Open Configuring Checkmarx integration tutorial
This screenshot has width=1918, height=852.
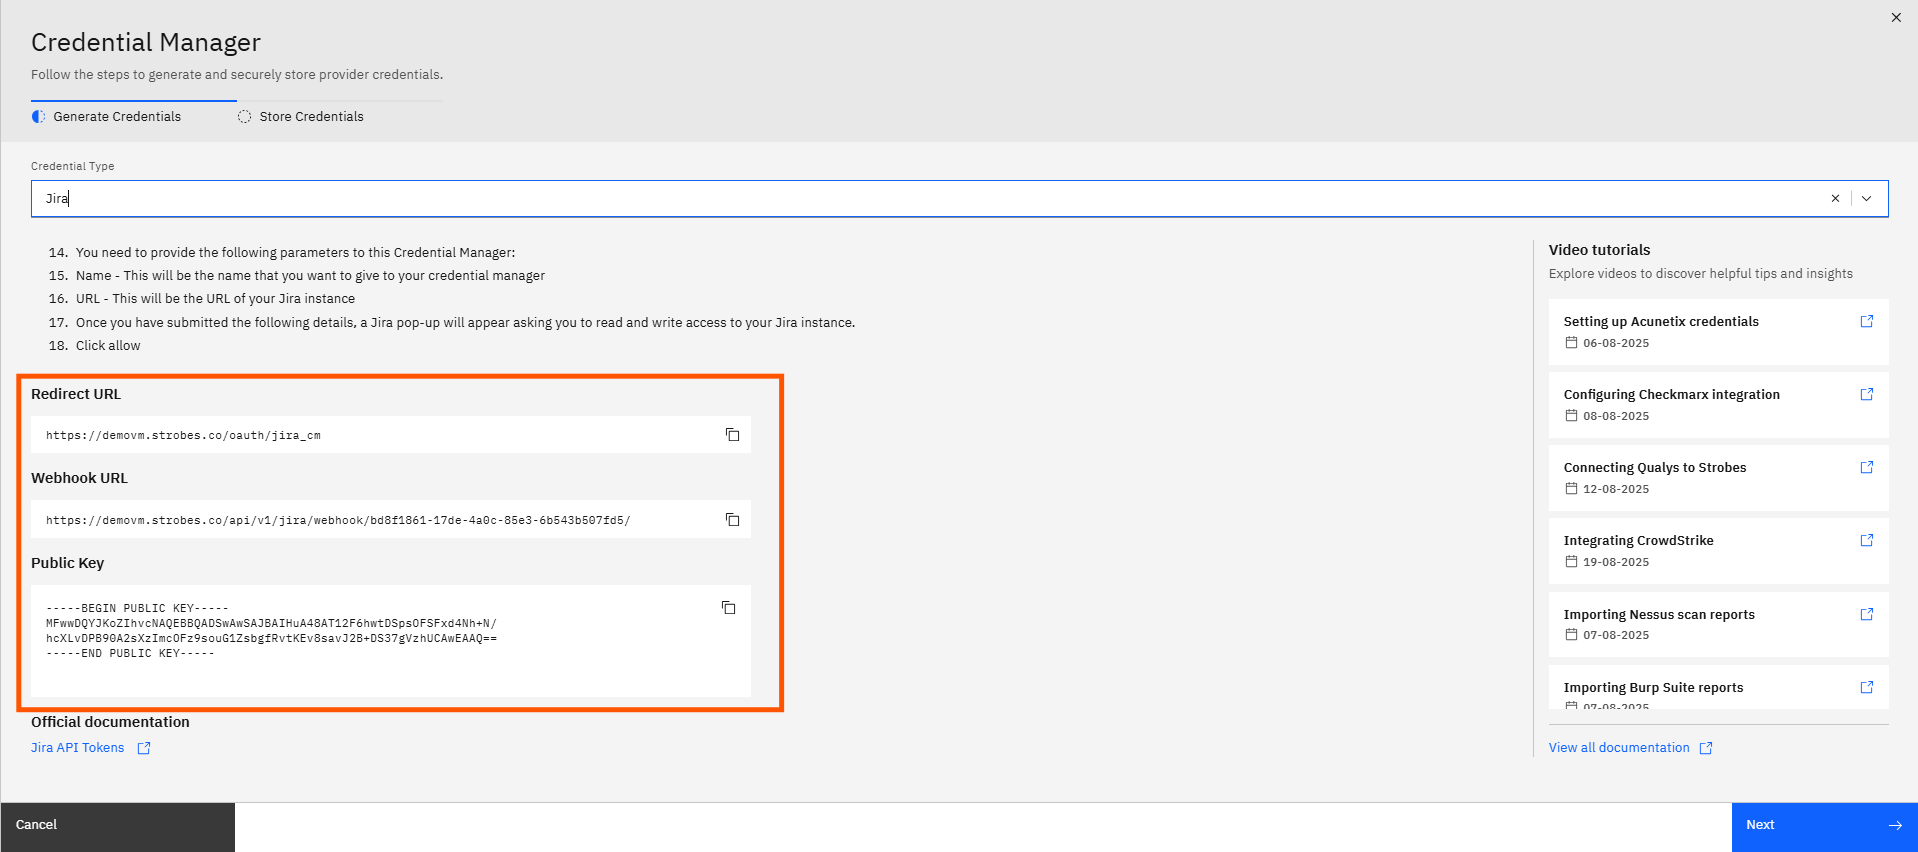1718,404
